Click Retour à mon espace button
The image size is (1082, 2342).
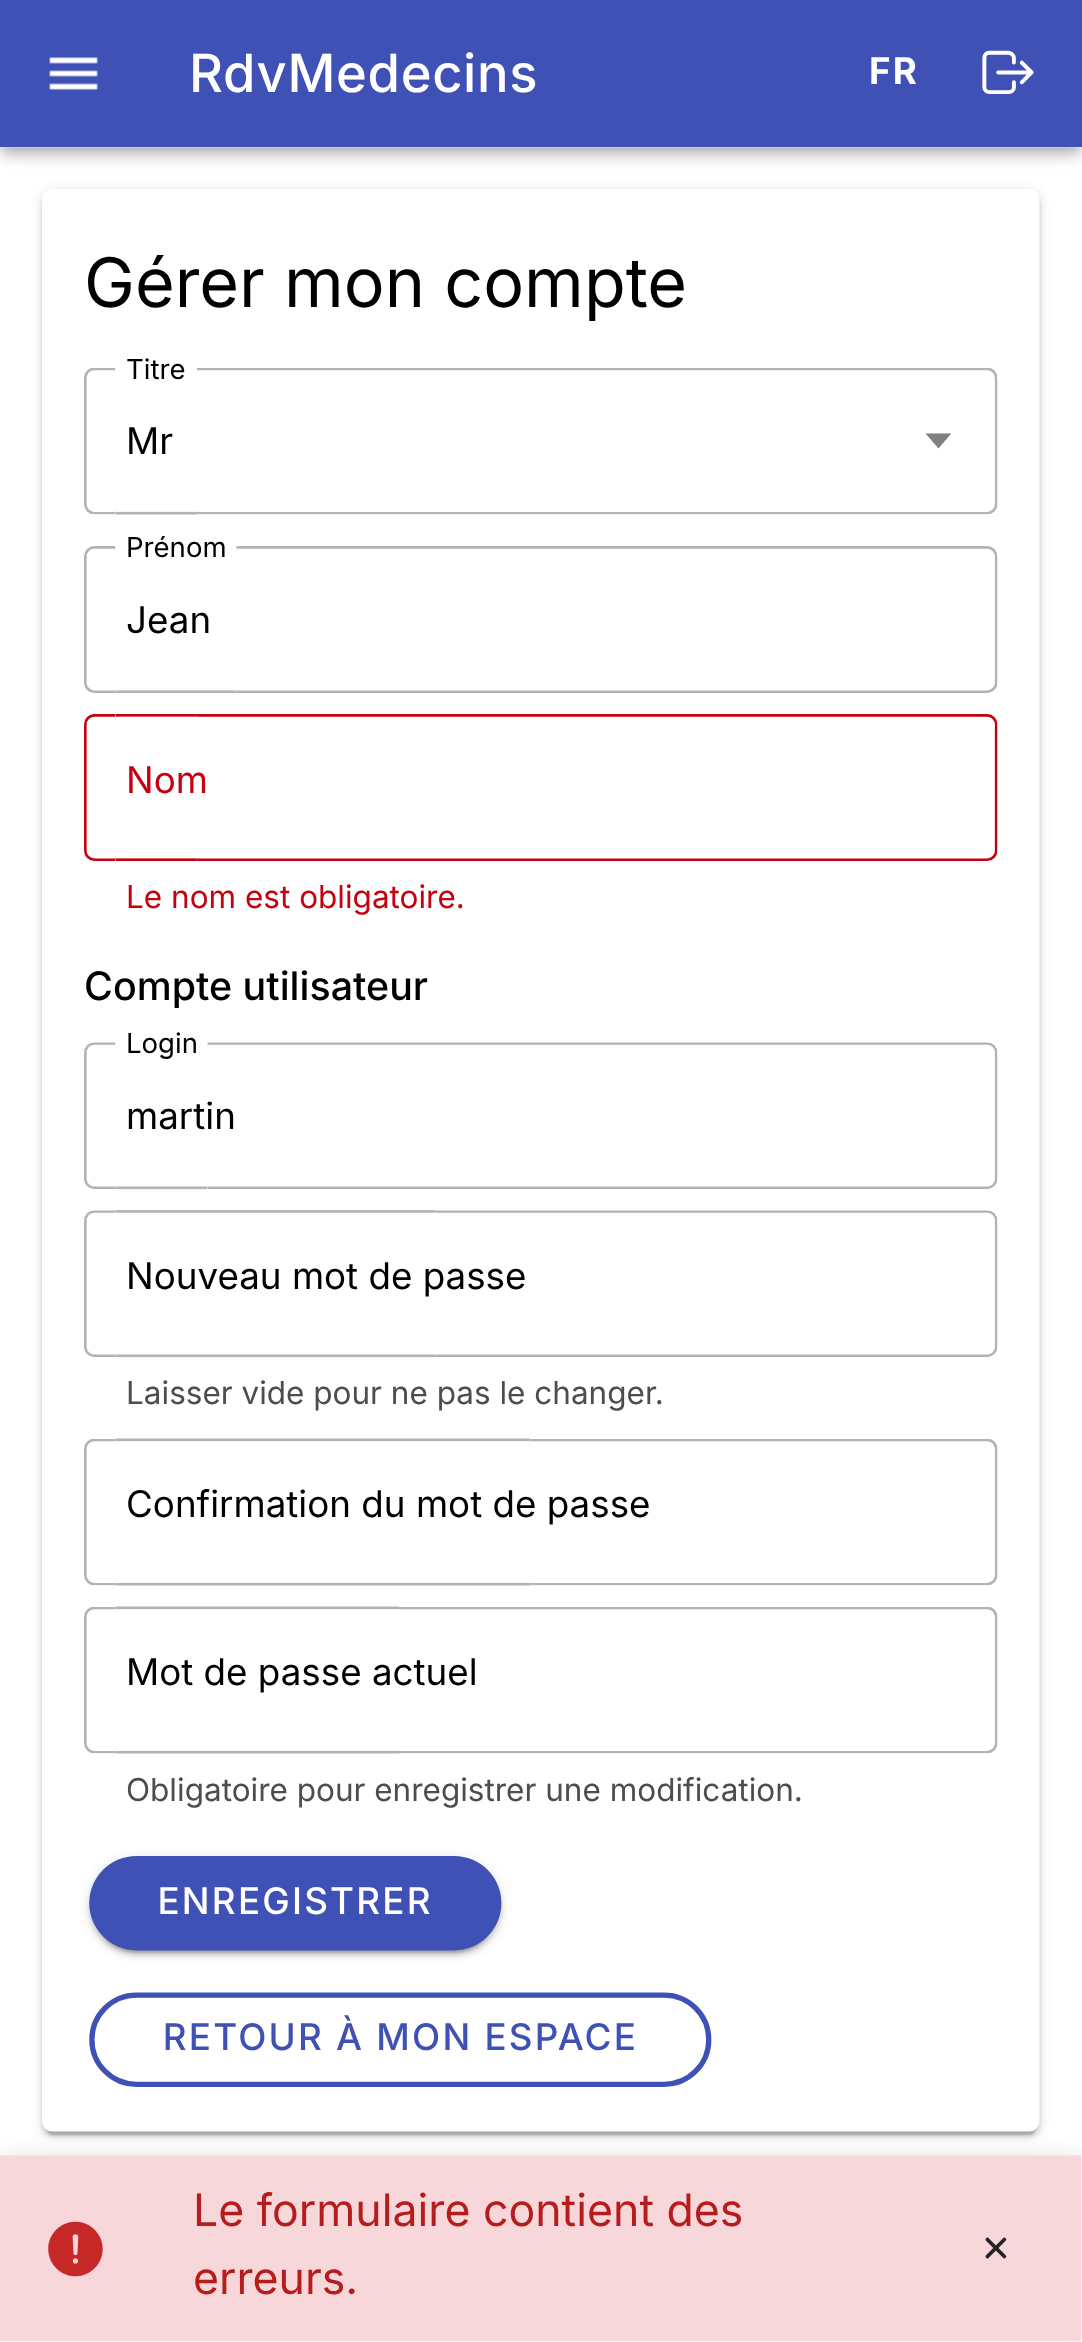pos(400,2039)
